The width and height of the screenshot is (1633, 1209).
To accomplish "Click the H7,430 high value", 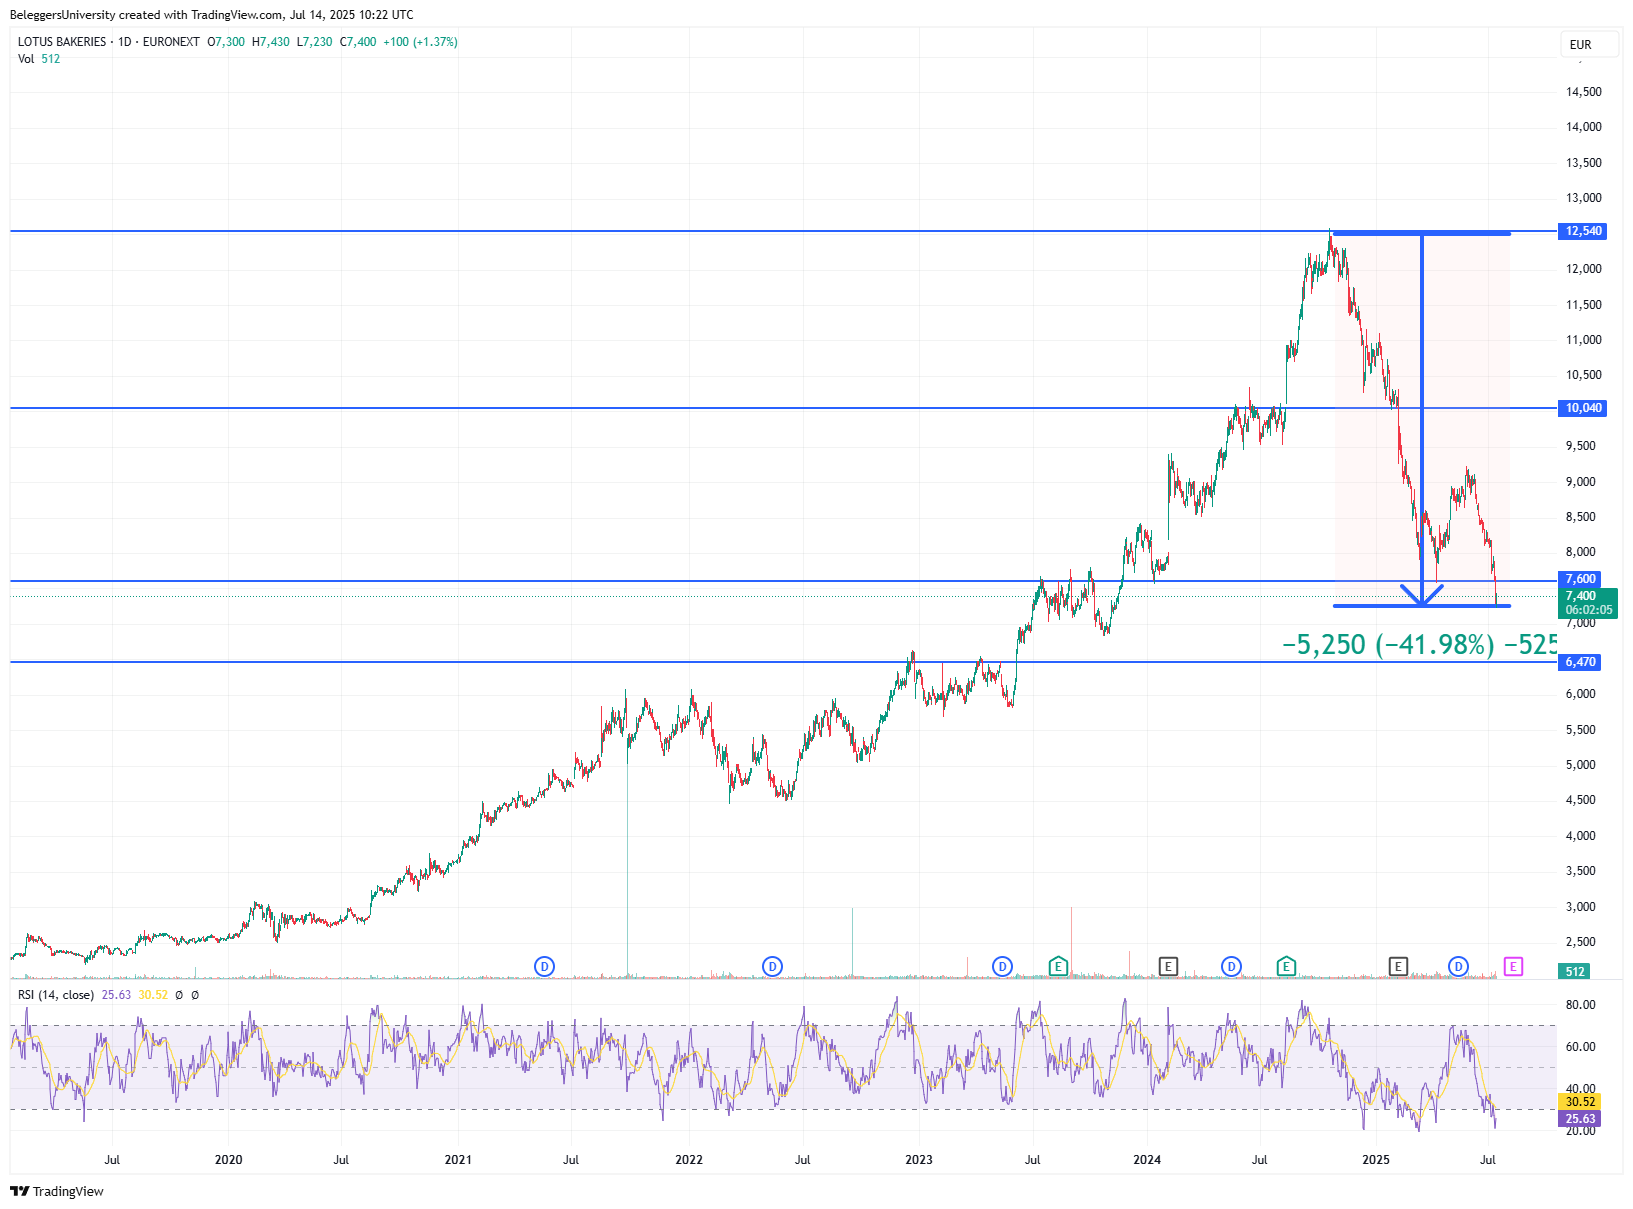I will (271, 42).
